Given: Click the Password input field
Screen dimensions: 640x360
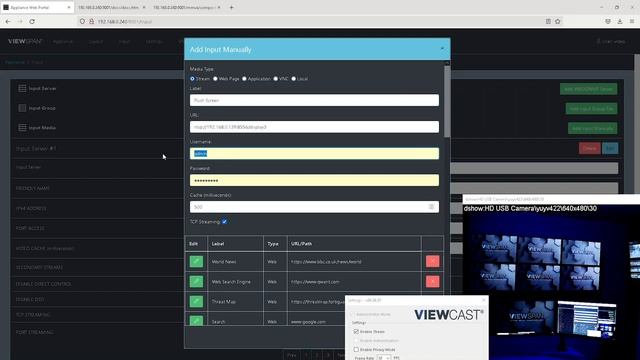Looking at the screenshot, I should pos(314,180).
